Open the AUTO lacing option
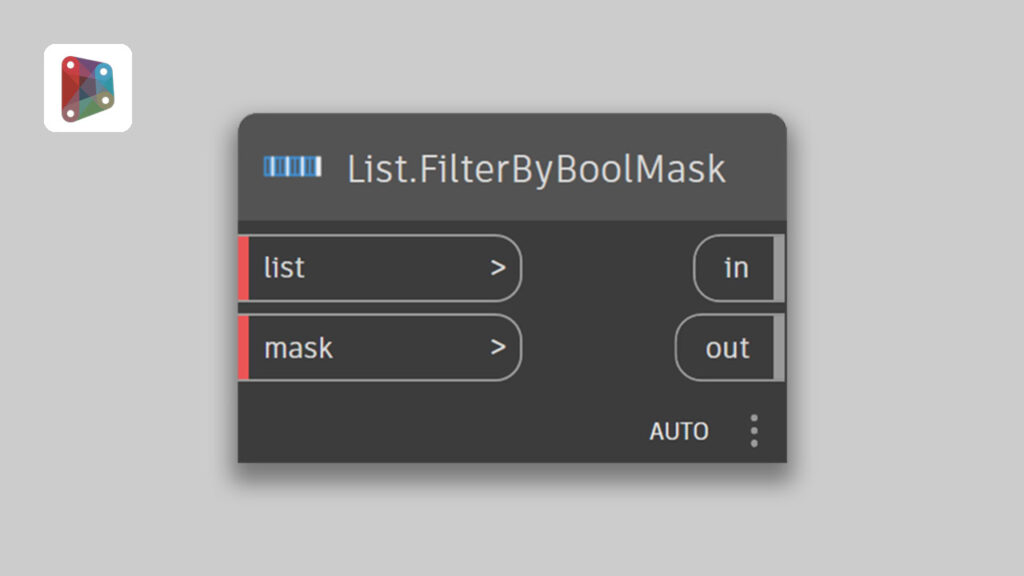Viewport: 1024px width, 576px height. 679,432
